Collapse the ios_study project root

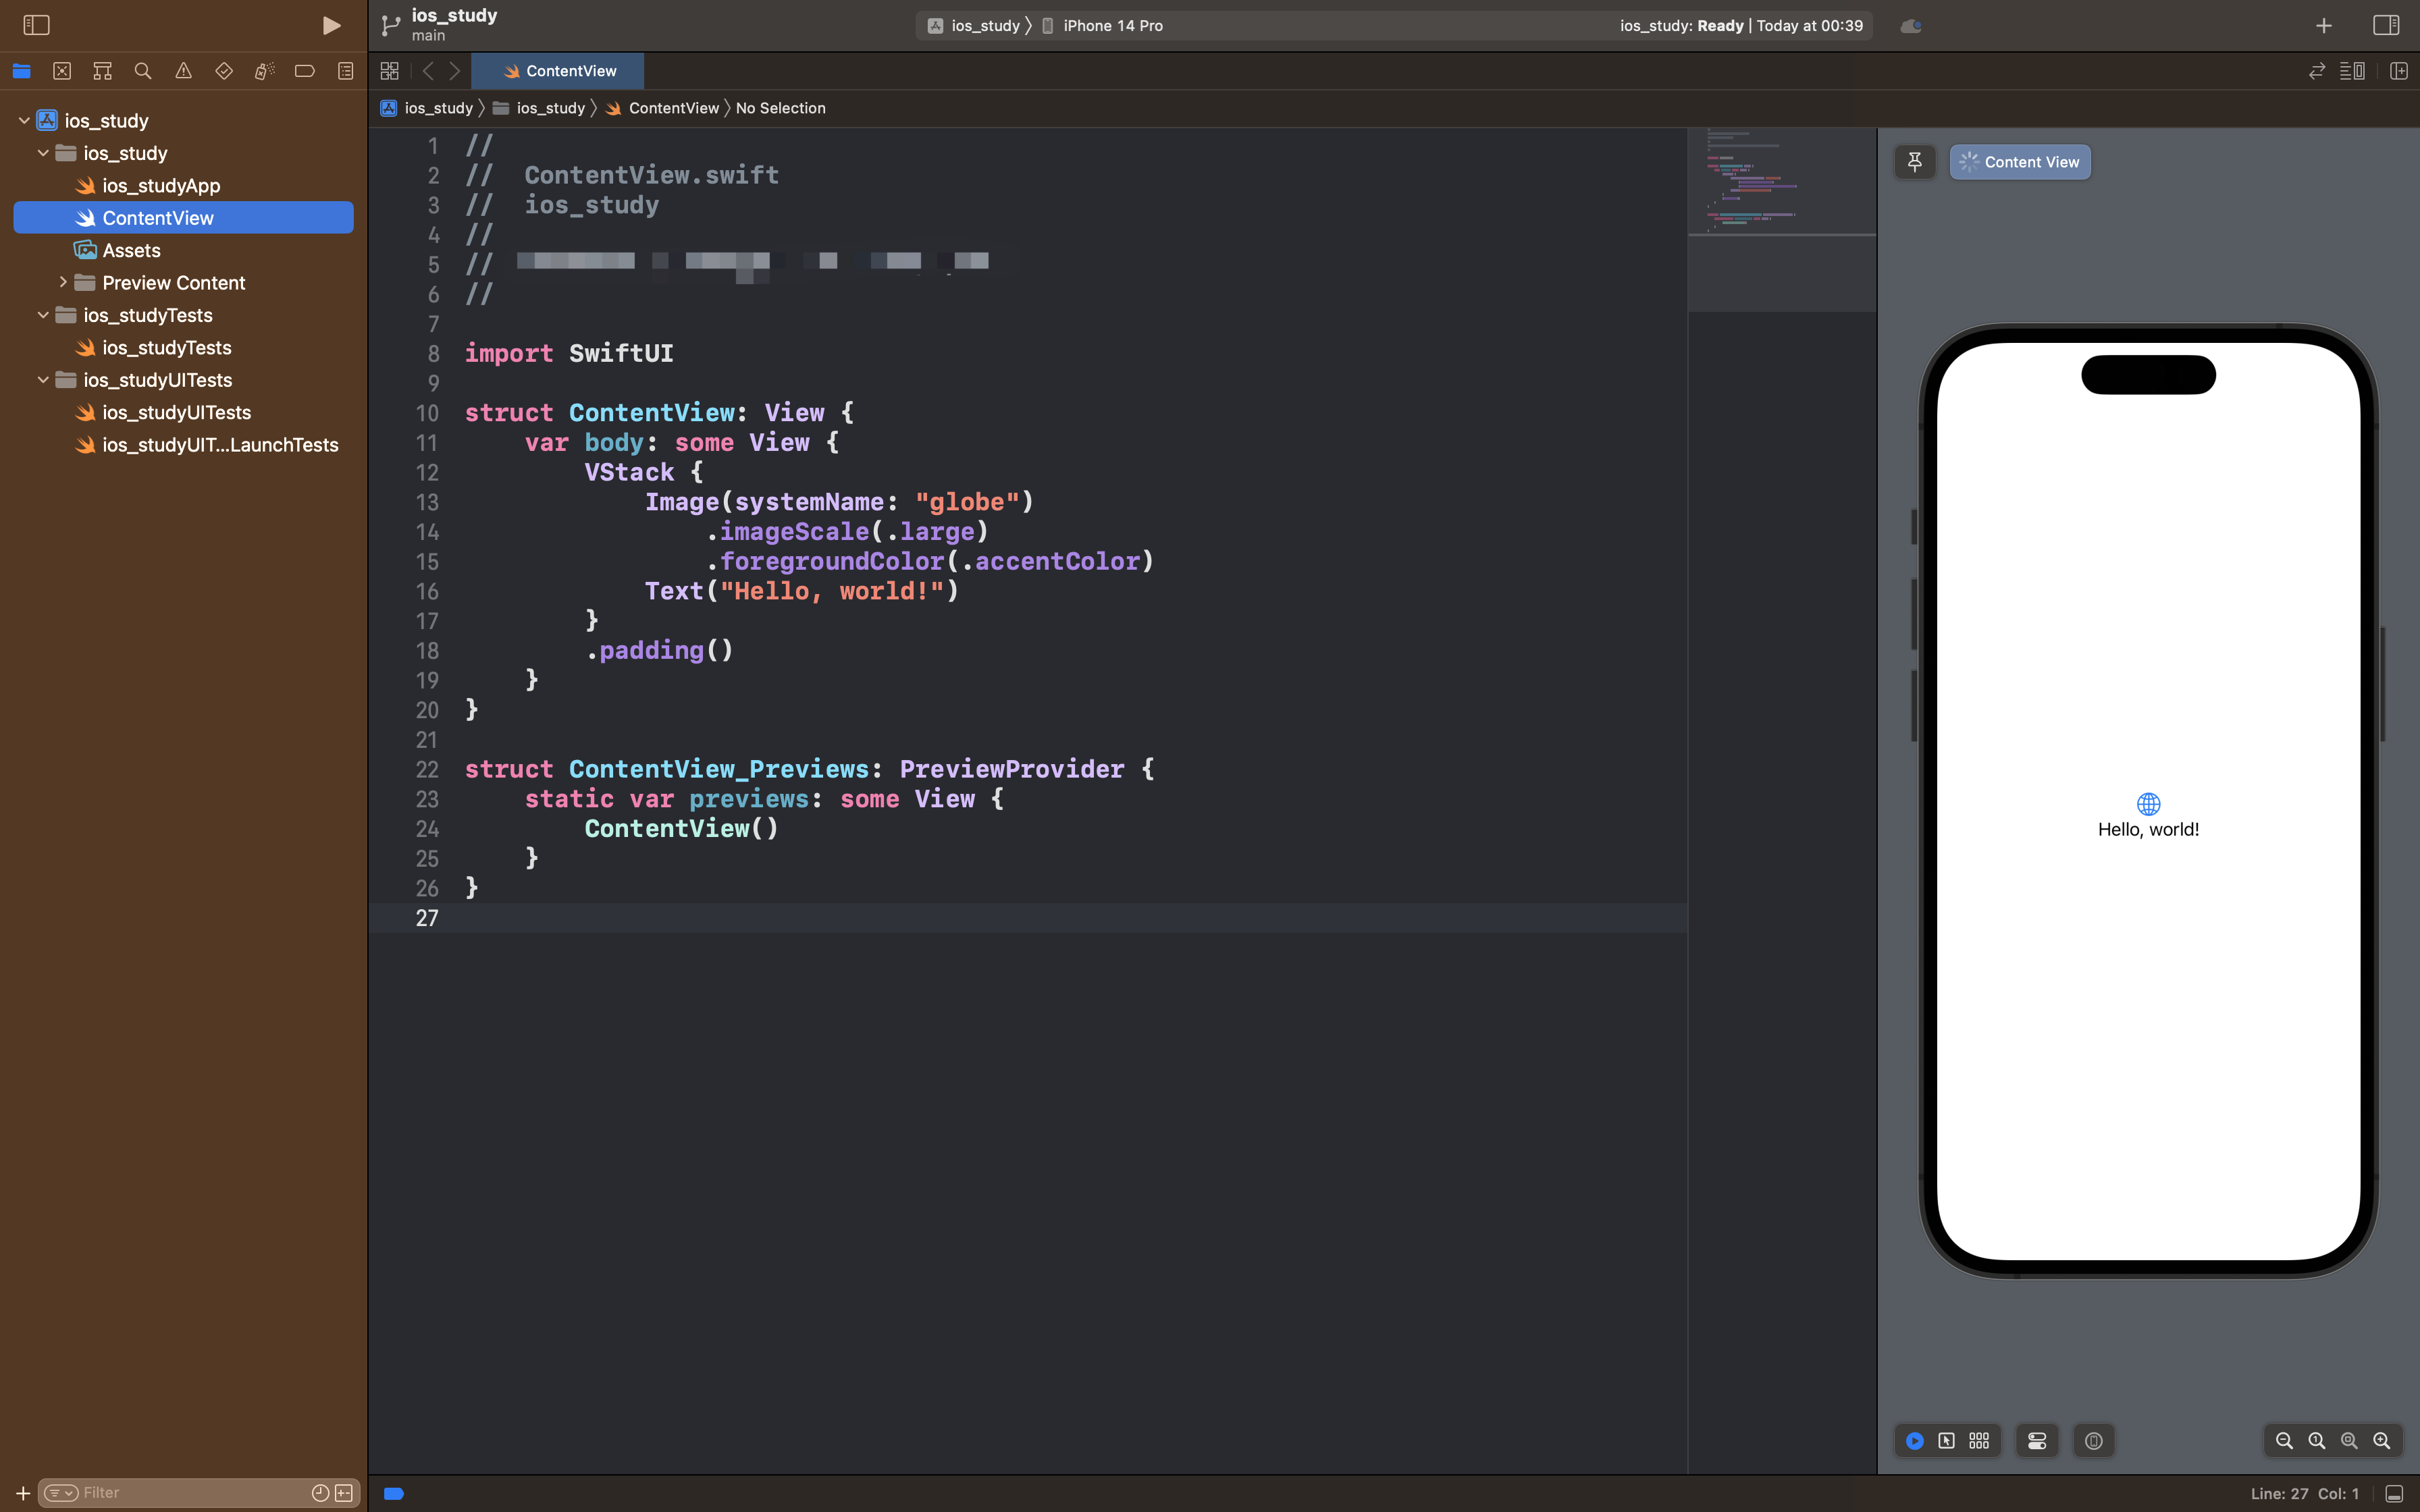24,120
